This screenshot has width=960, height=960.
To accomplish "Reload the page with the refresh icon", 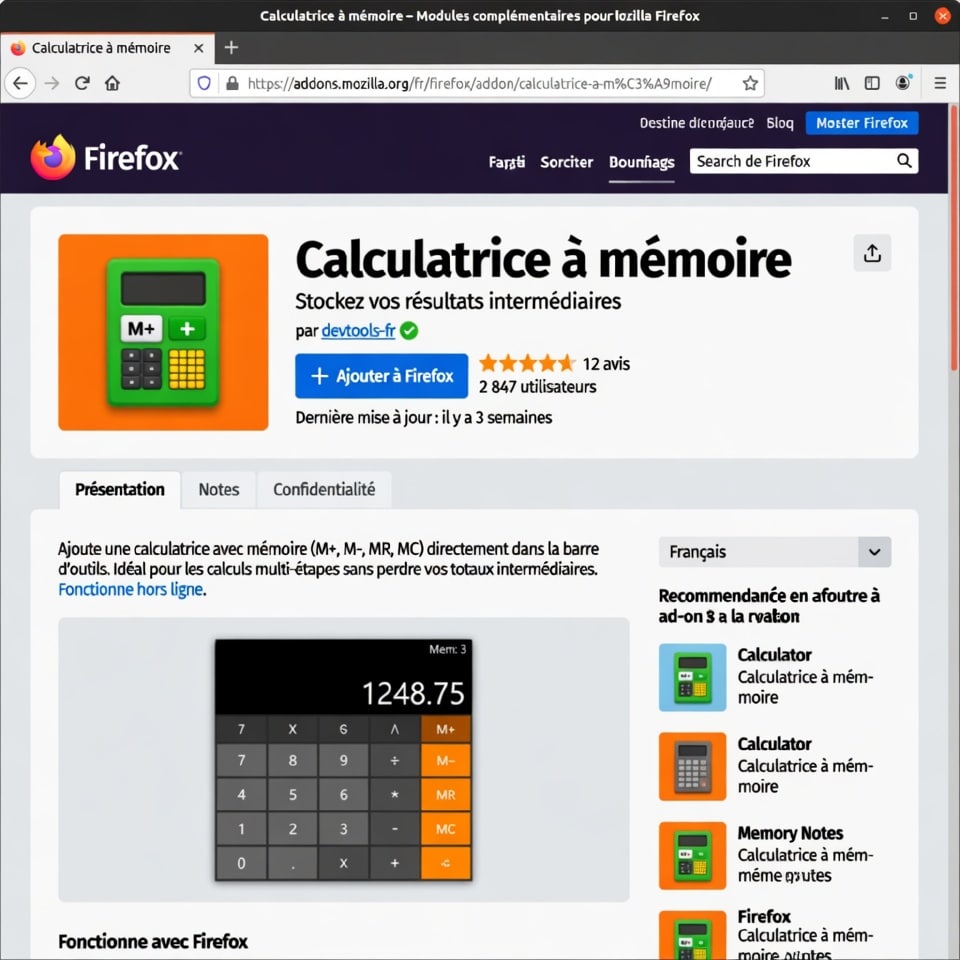I will pyautogui.click(x=82, y=83).
